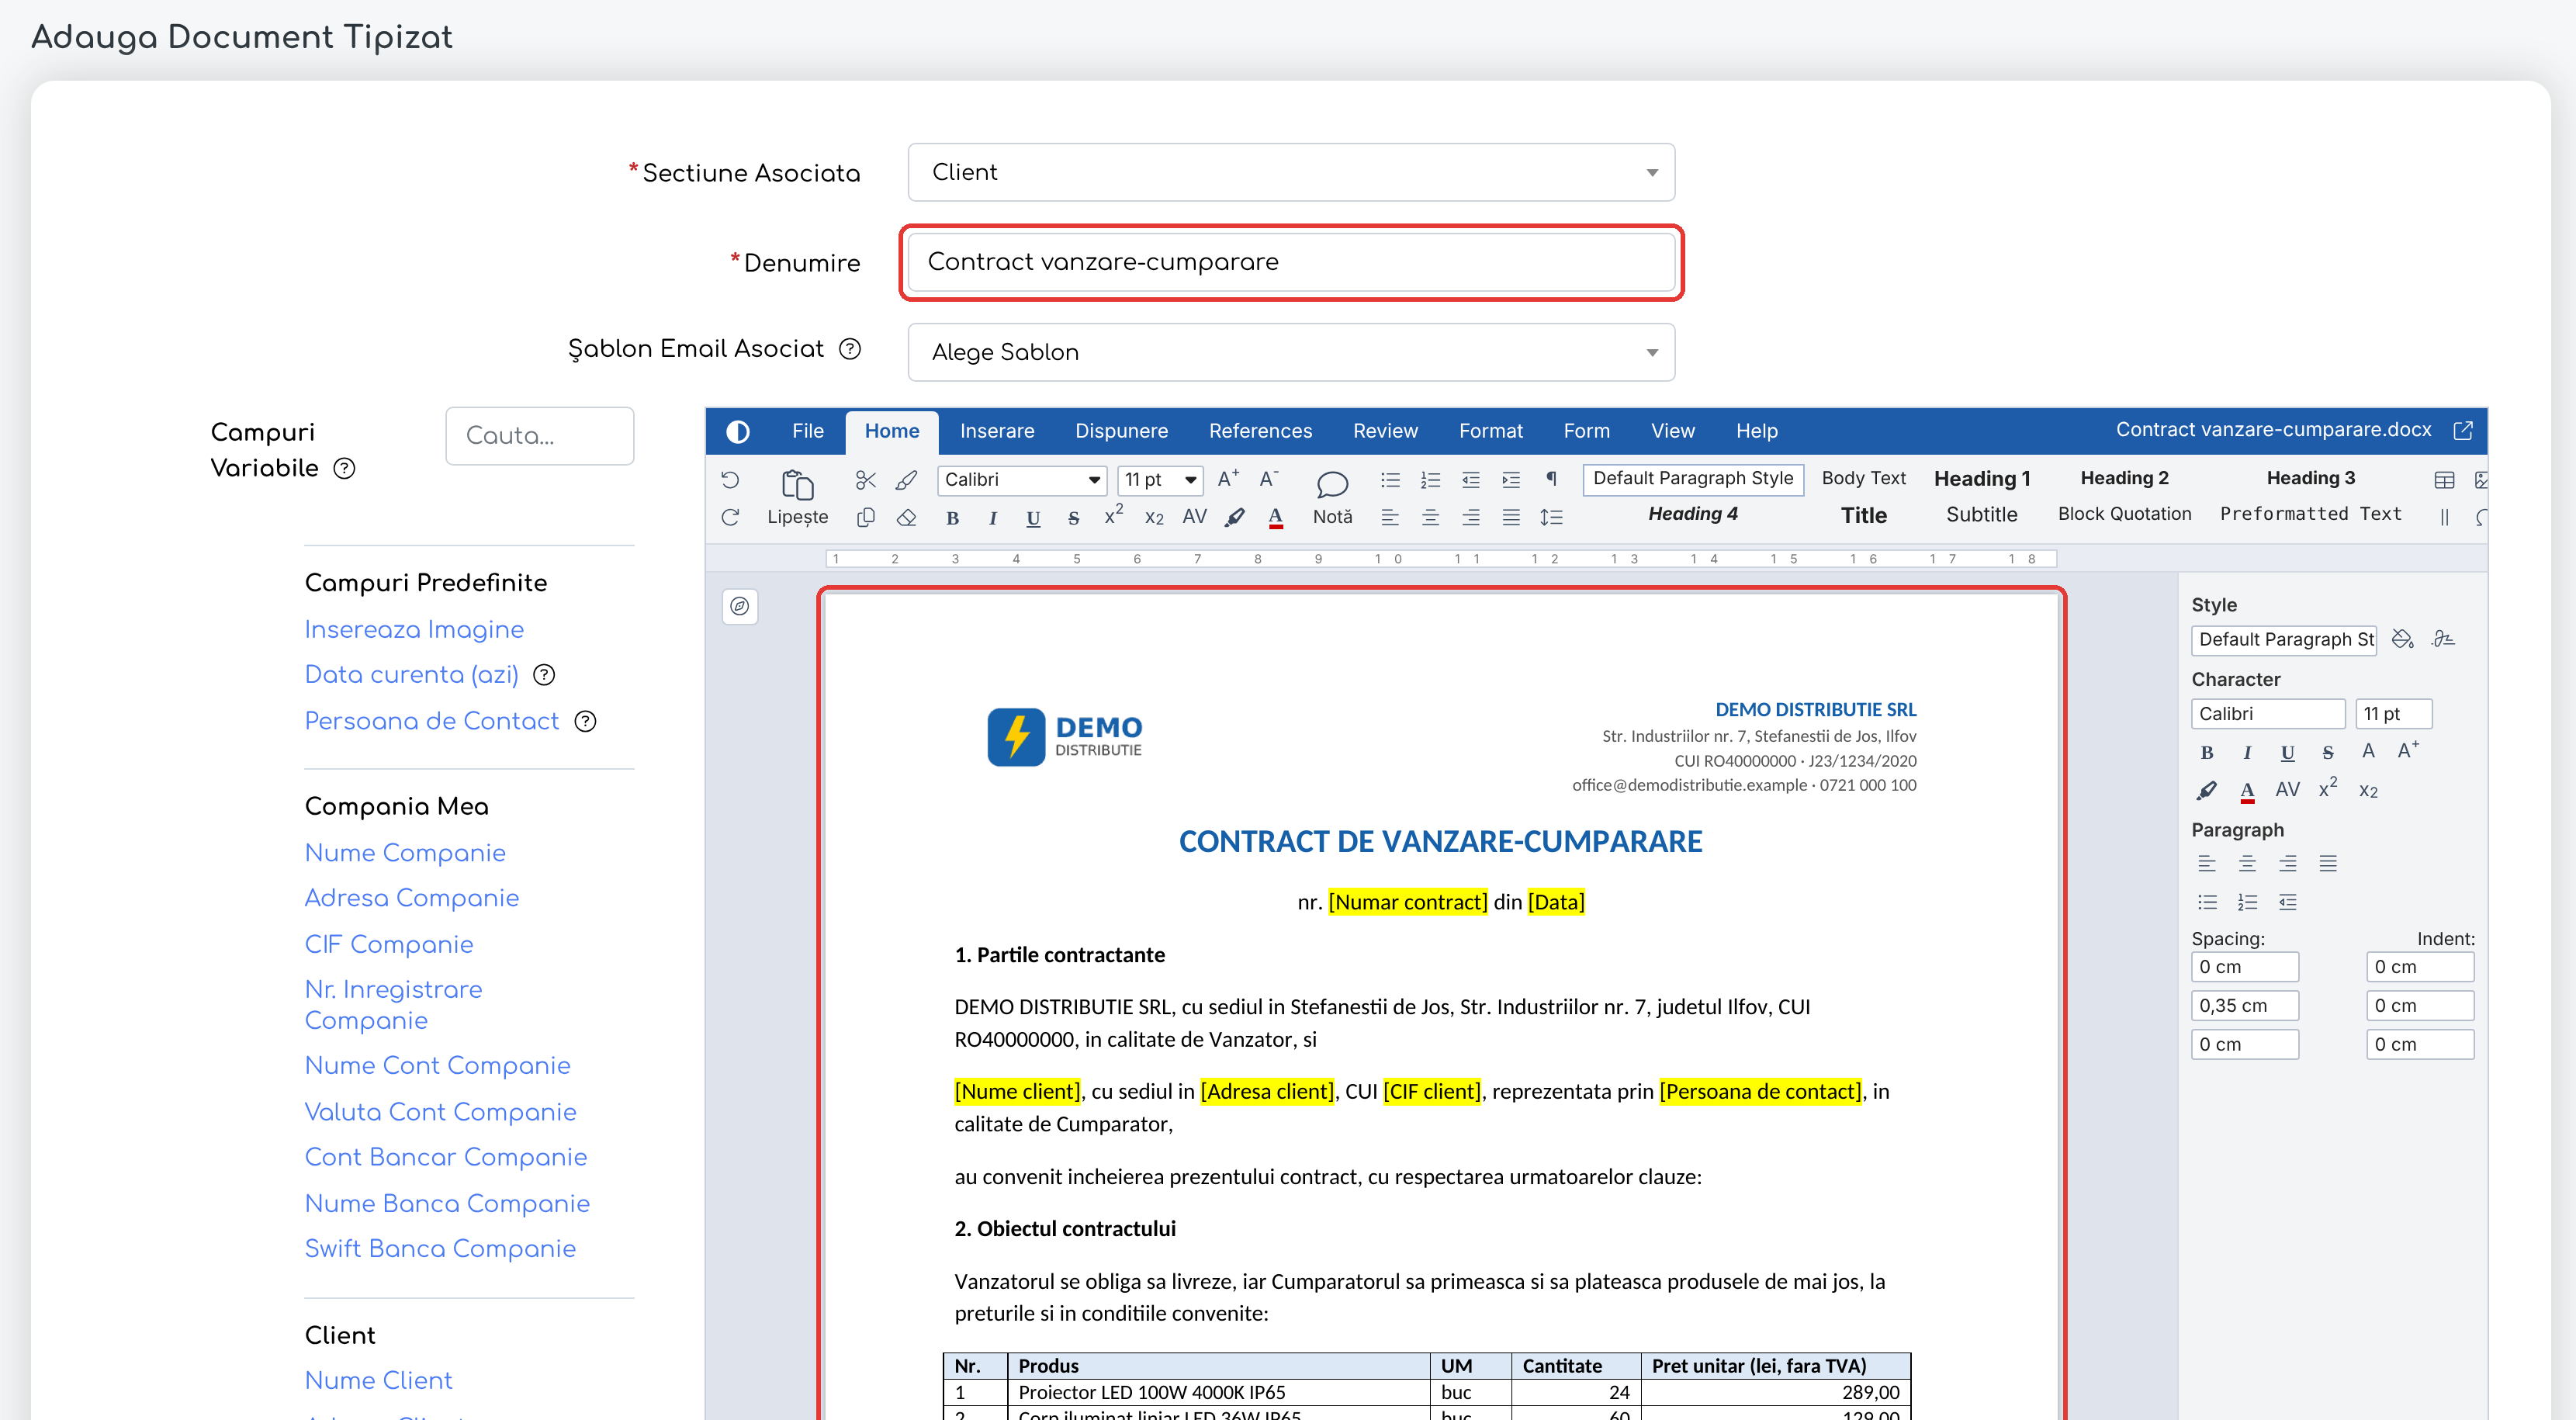Open the sidebar Default Paragraph Style box
This screenshot has height=1420, width=2576.
point(2283,639)
